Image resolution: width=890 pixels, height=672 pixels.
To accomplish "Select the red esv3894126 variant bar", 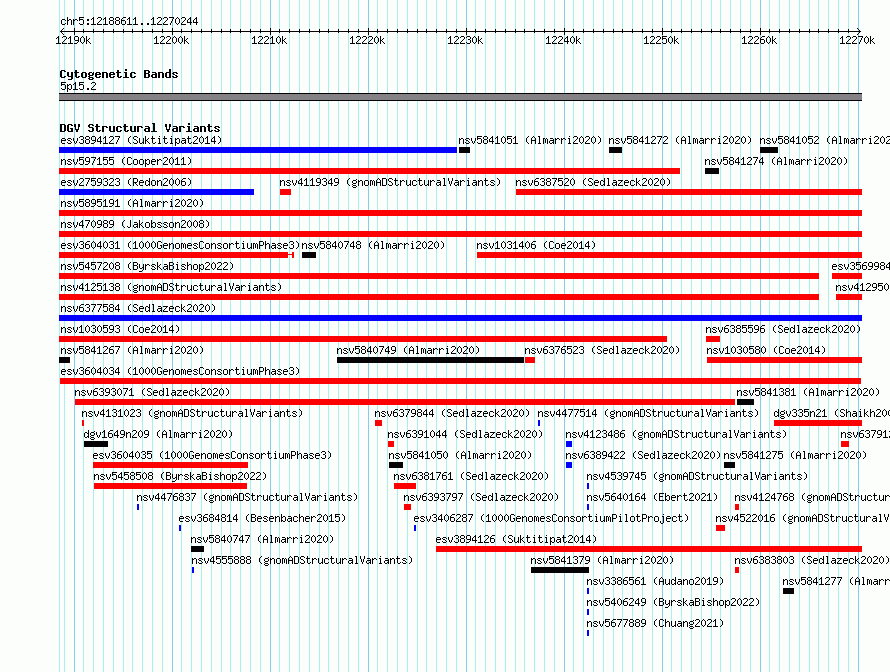I will point(649,549).
